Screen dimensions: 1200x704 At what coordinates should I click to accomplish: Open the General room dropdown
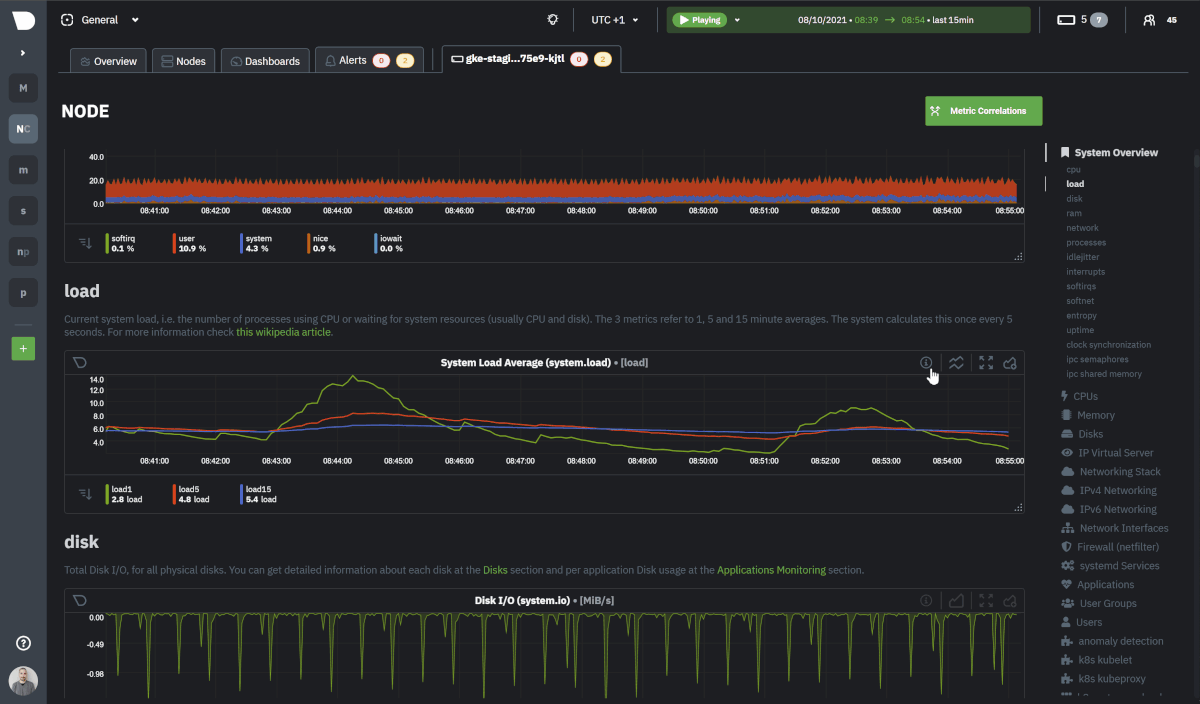click(100, 20)
